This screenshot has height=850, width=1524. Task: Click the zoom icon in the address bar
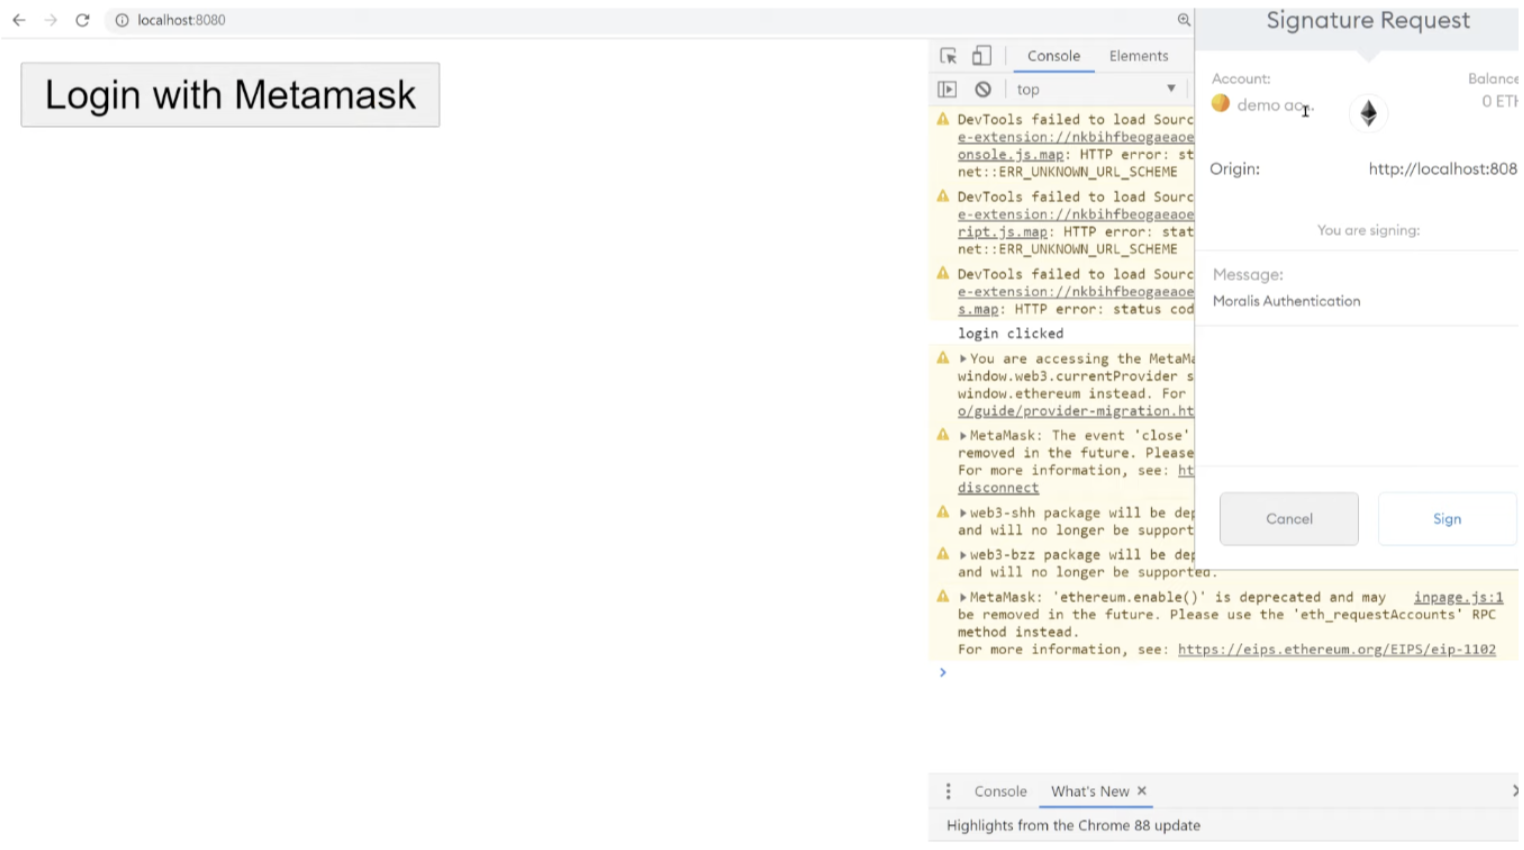coord(1184,20)
